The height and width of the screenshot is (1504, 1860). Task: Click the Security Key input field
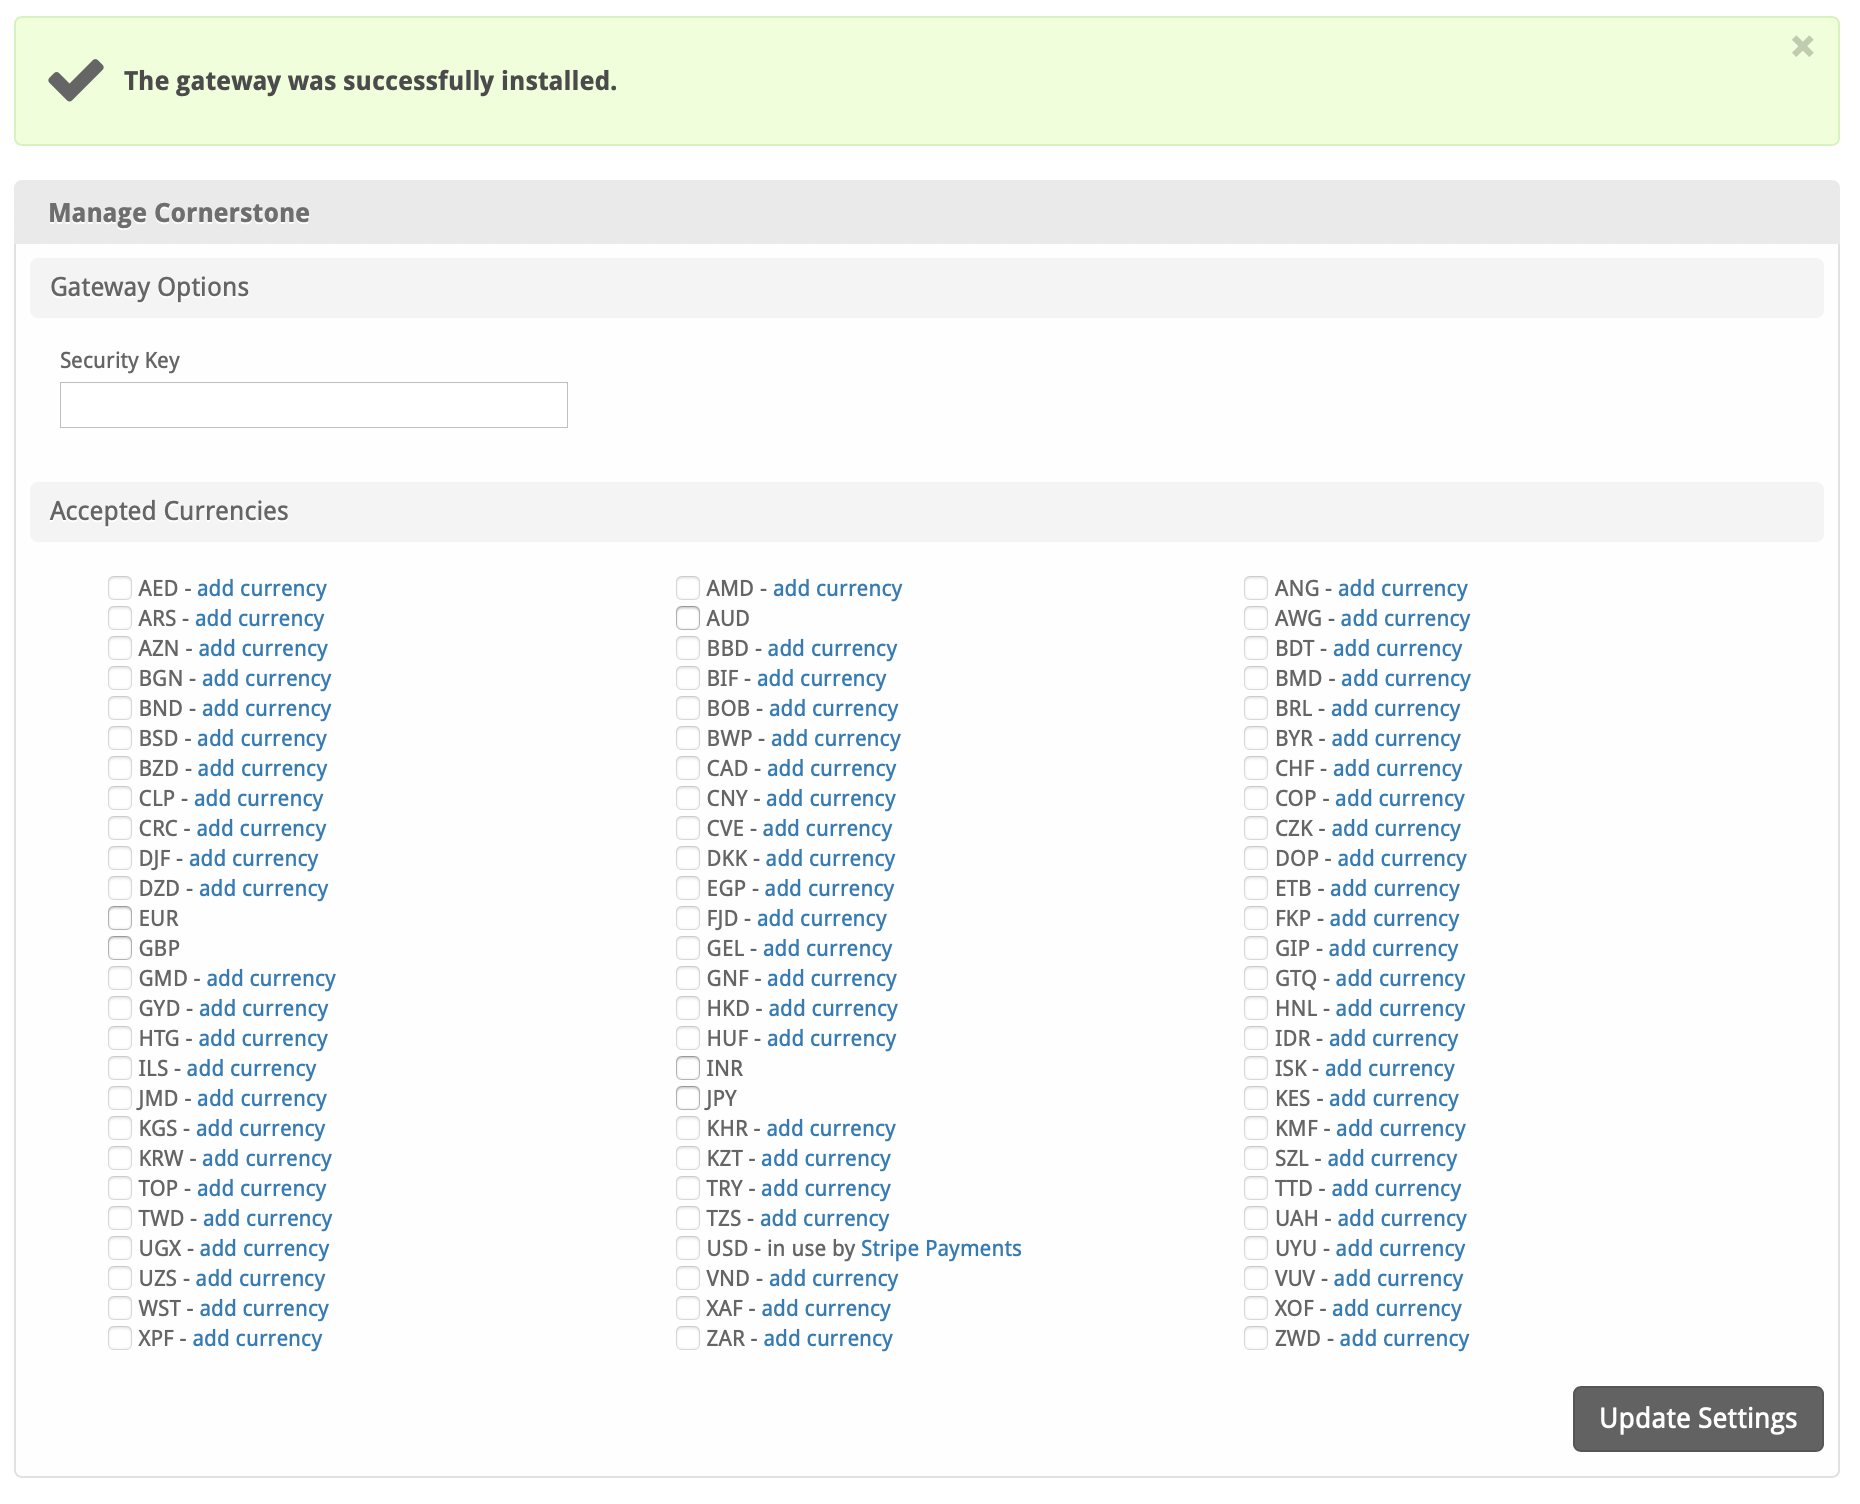313,405
